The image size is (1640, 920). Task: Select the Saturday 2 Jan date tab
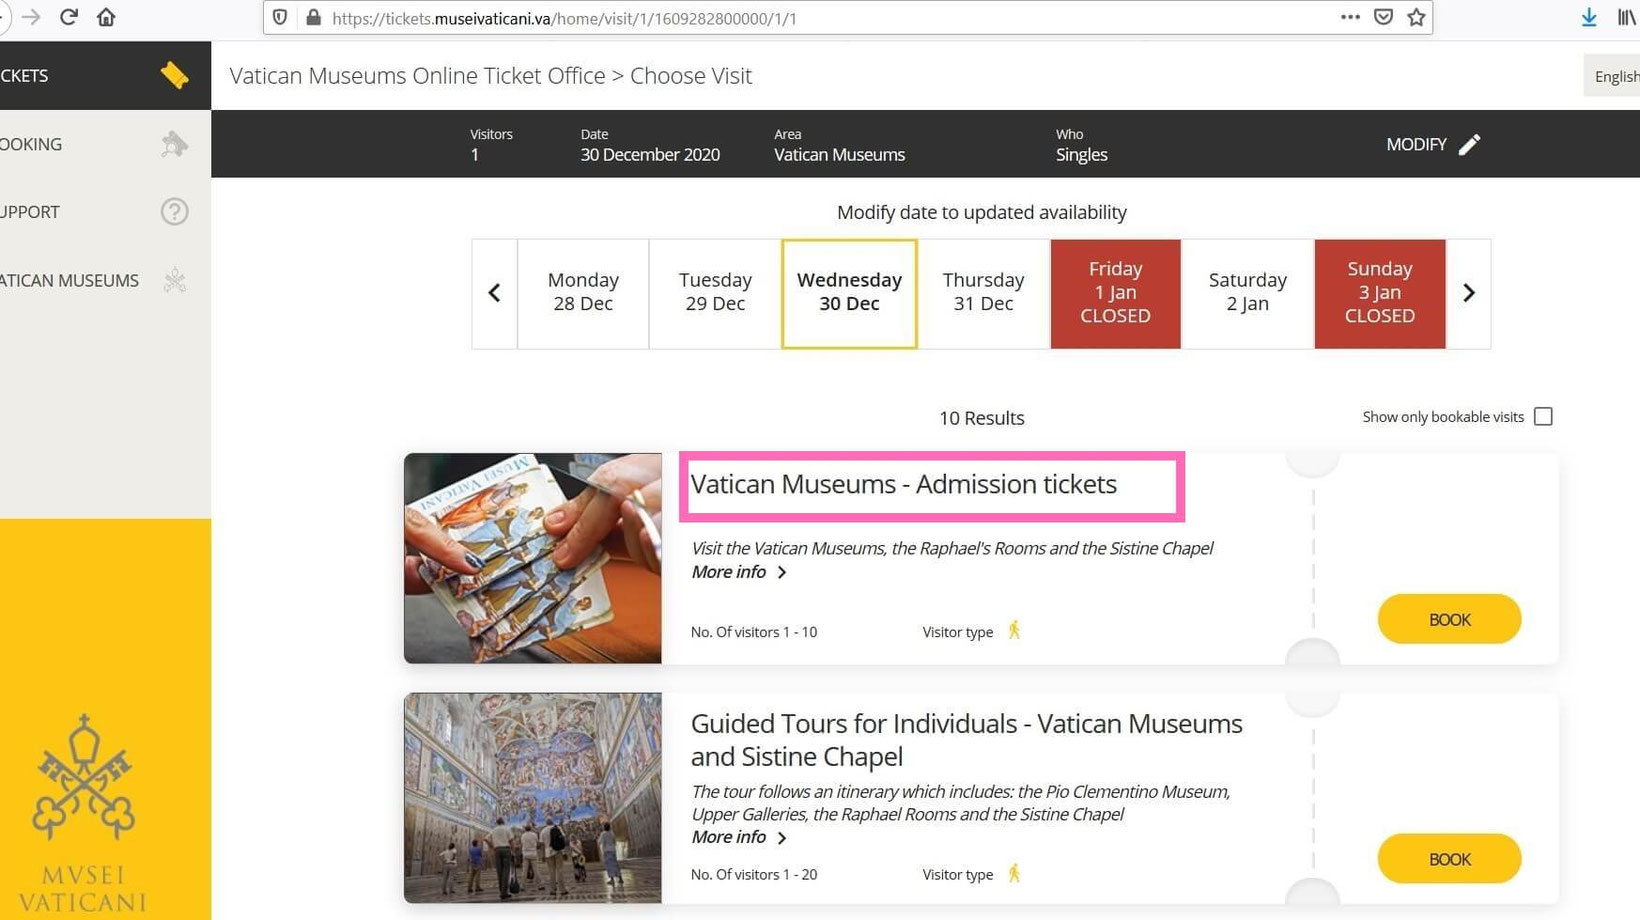[x=1247, y=293]
